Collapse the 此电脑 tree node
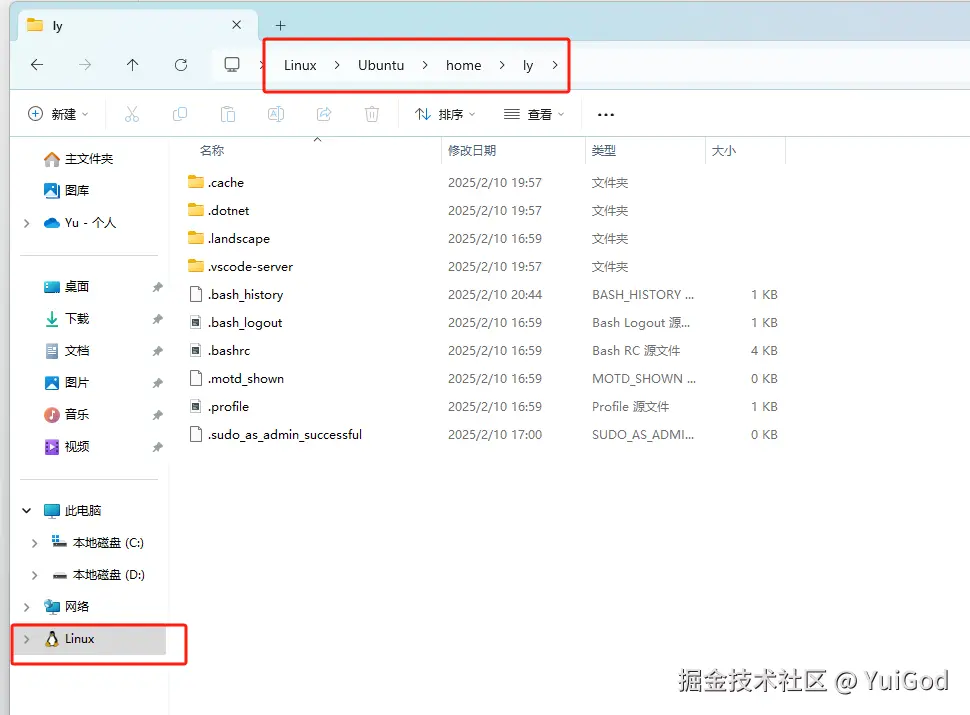Image resolution: width=970 pixels, height=715 pixels. 27,511
